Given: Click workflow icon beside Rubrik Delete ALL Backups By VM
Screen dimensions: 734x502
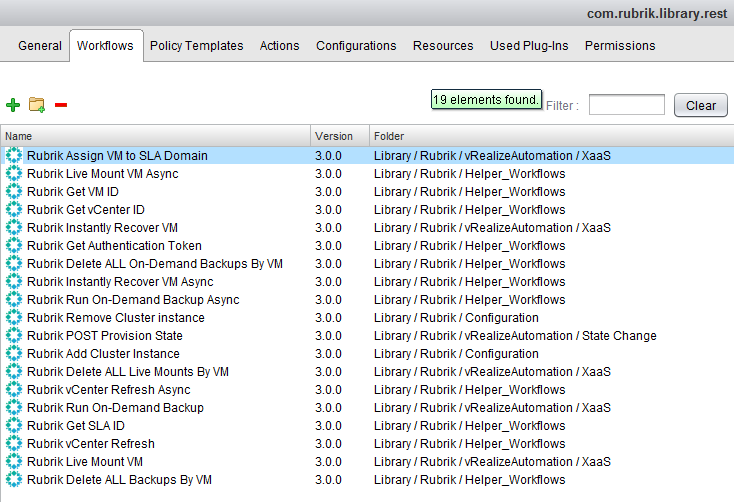Looking at the screenshot, I should click(14, 480).
